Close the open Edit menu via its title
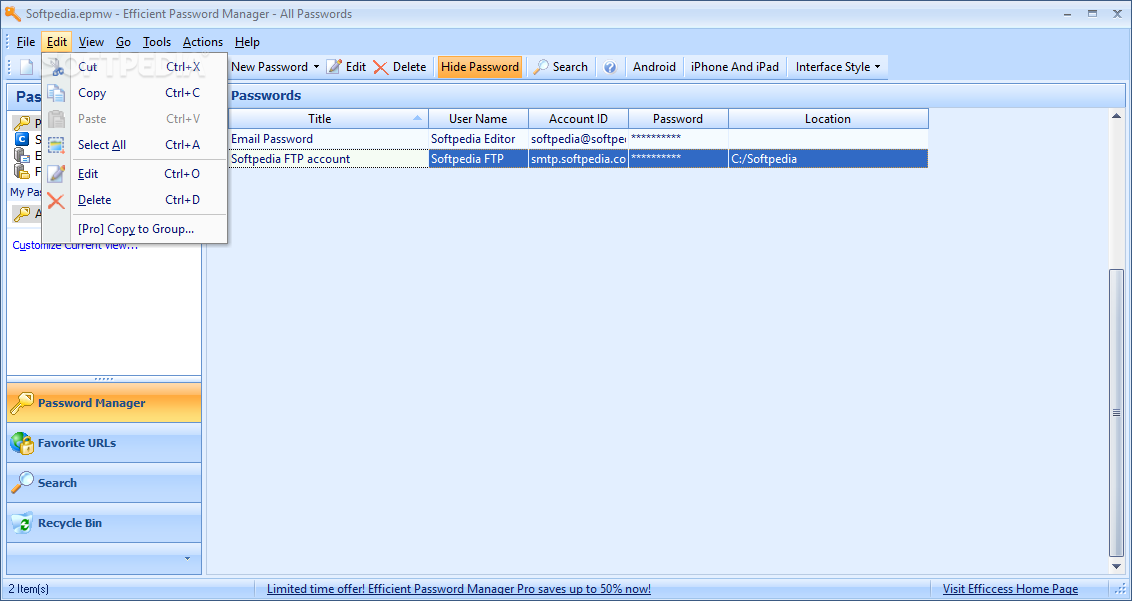This screenshot has width=1132, height=601. 57,42
